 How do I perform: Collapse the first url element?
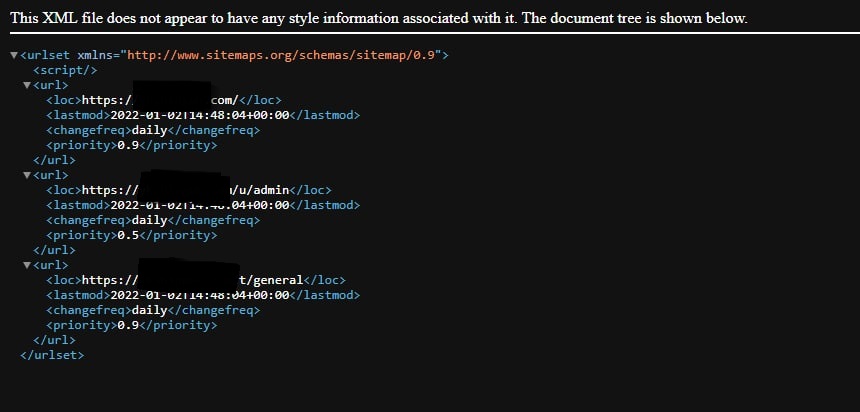pyautogui.click(x=27, y=86)
